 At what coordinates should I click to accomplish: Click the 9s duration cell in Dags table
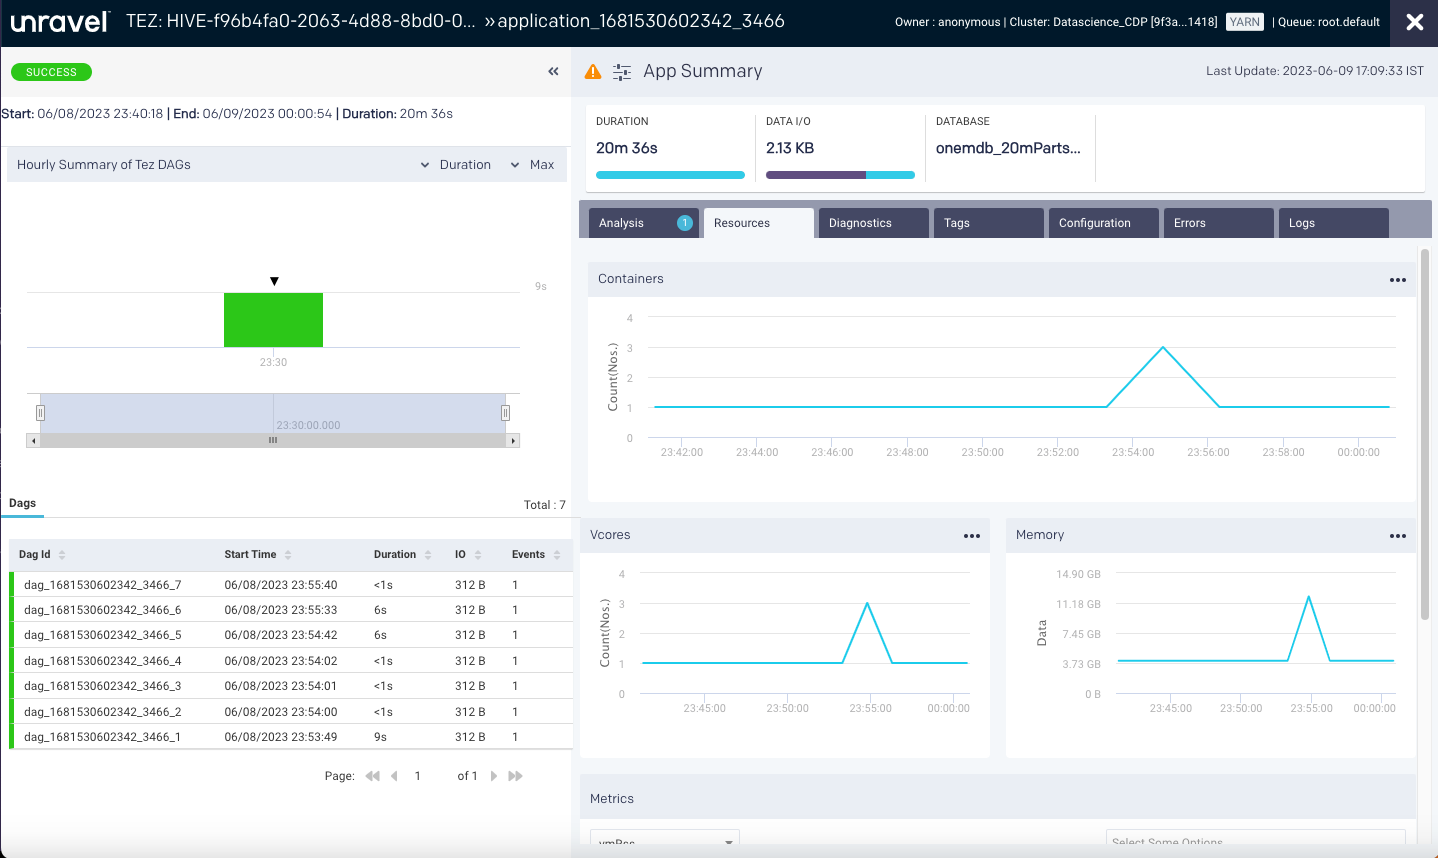(x=380, y=737)
